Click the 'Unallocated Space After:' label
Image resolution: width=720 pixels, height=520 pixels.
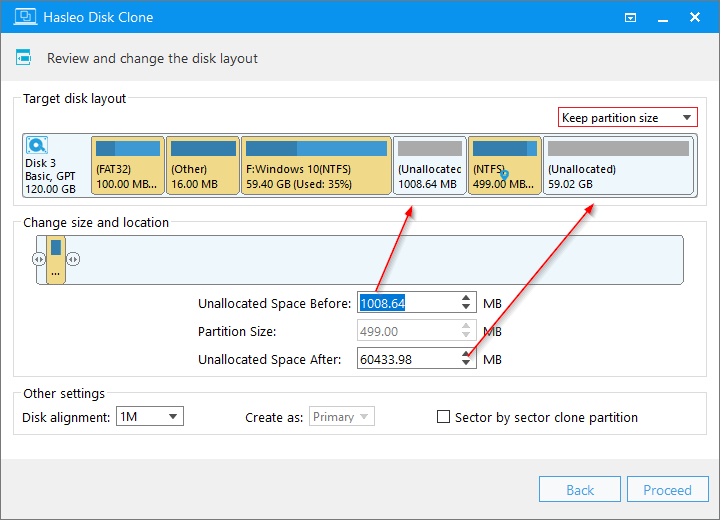[270, 359]
